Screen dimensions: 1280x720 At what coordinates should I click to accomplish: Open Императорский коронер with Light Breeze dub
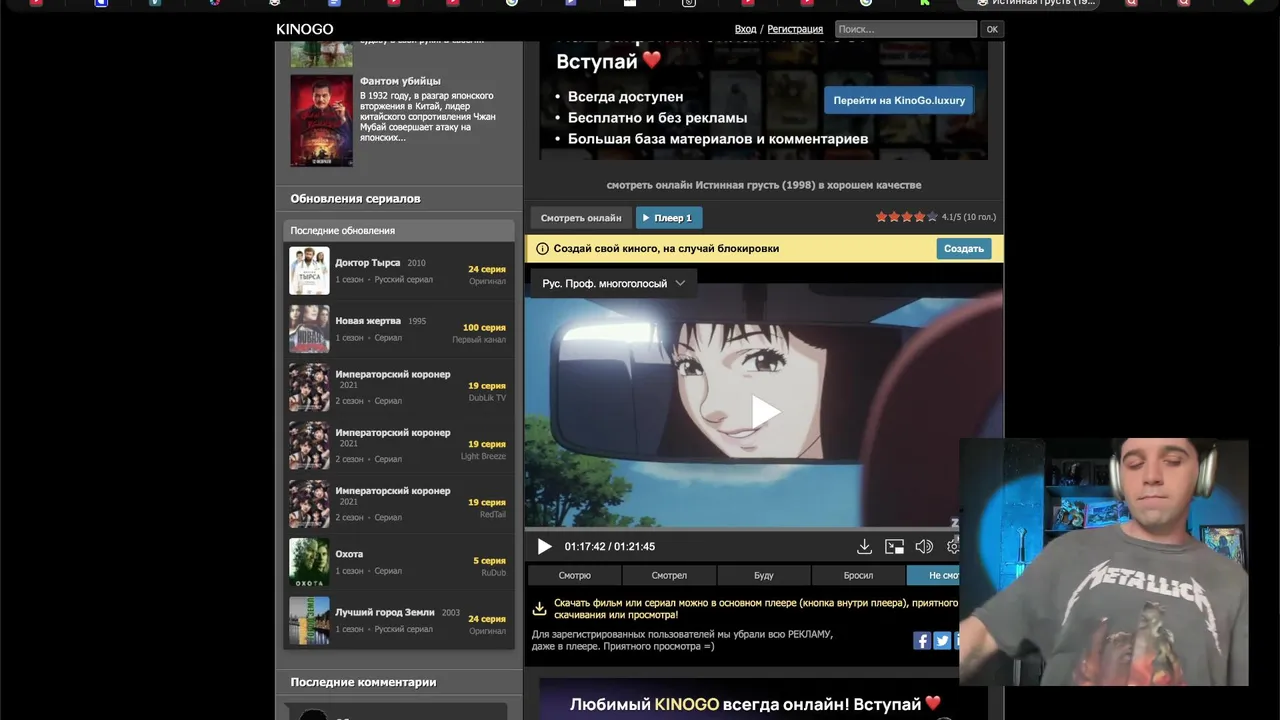pyautogui.click(x=393, y=433)
